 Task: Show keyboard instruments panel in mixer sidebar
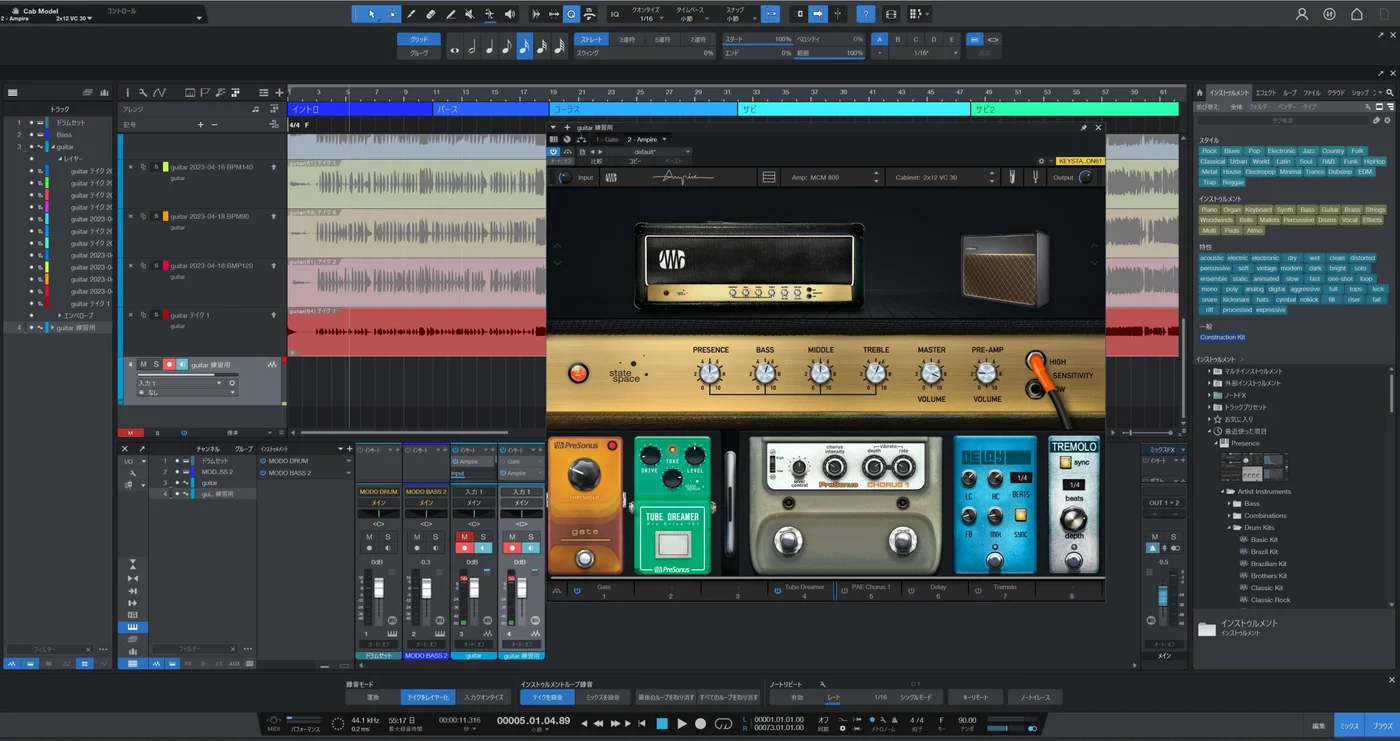point(133,627)
